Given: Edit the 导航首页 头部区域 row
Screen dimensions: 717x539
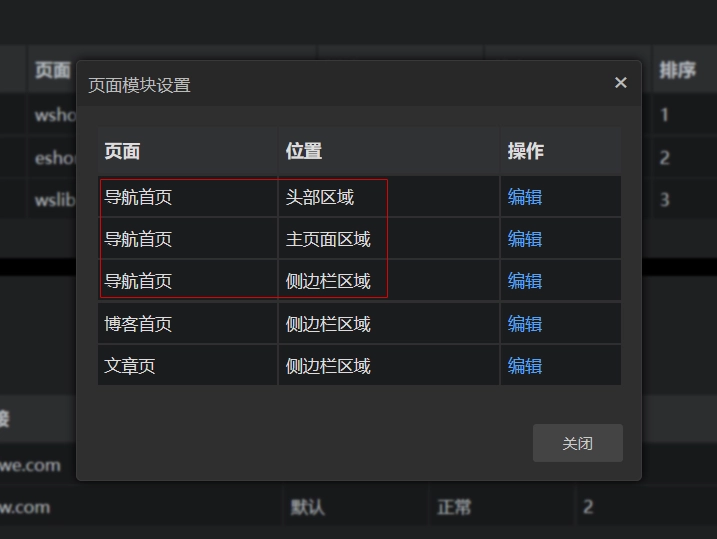Looking at the screenshot, I should click(x=524, y=197).
